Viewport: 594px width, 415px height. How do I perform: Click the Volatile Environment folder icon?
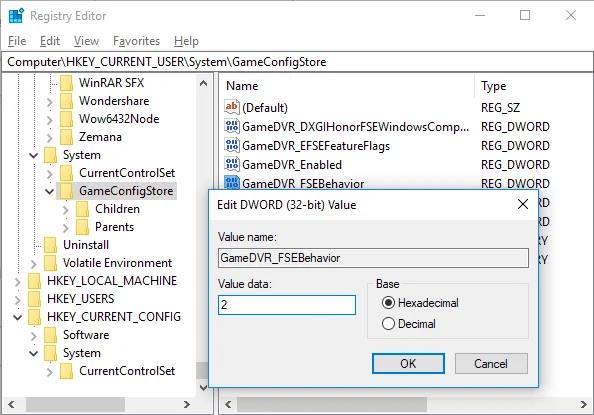point(50,263)
